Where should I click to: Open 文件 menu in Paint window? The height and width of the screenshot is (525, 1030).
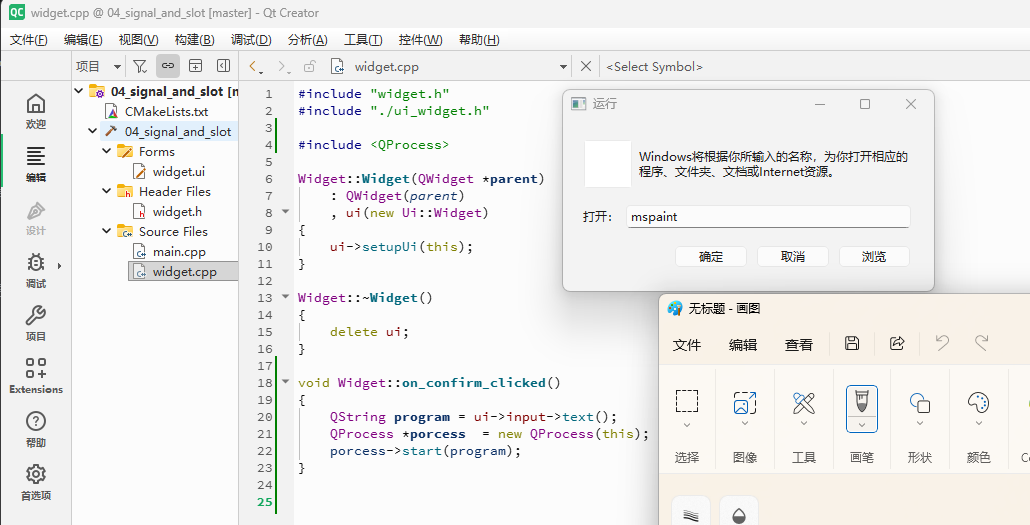coord(687,344)
